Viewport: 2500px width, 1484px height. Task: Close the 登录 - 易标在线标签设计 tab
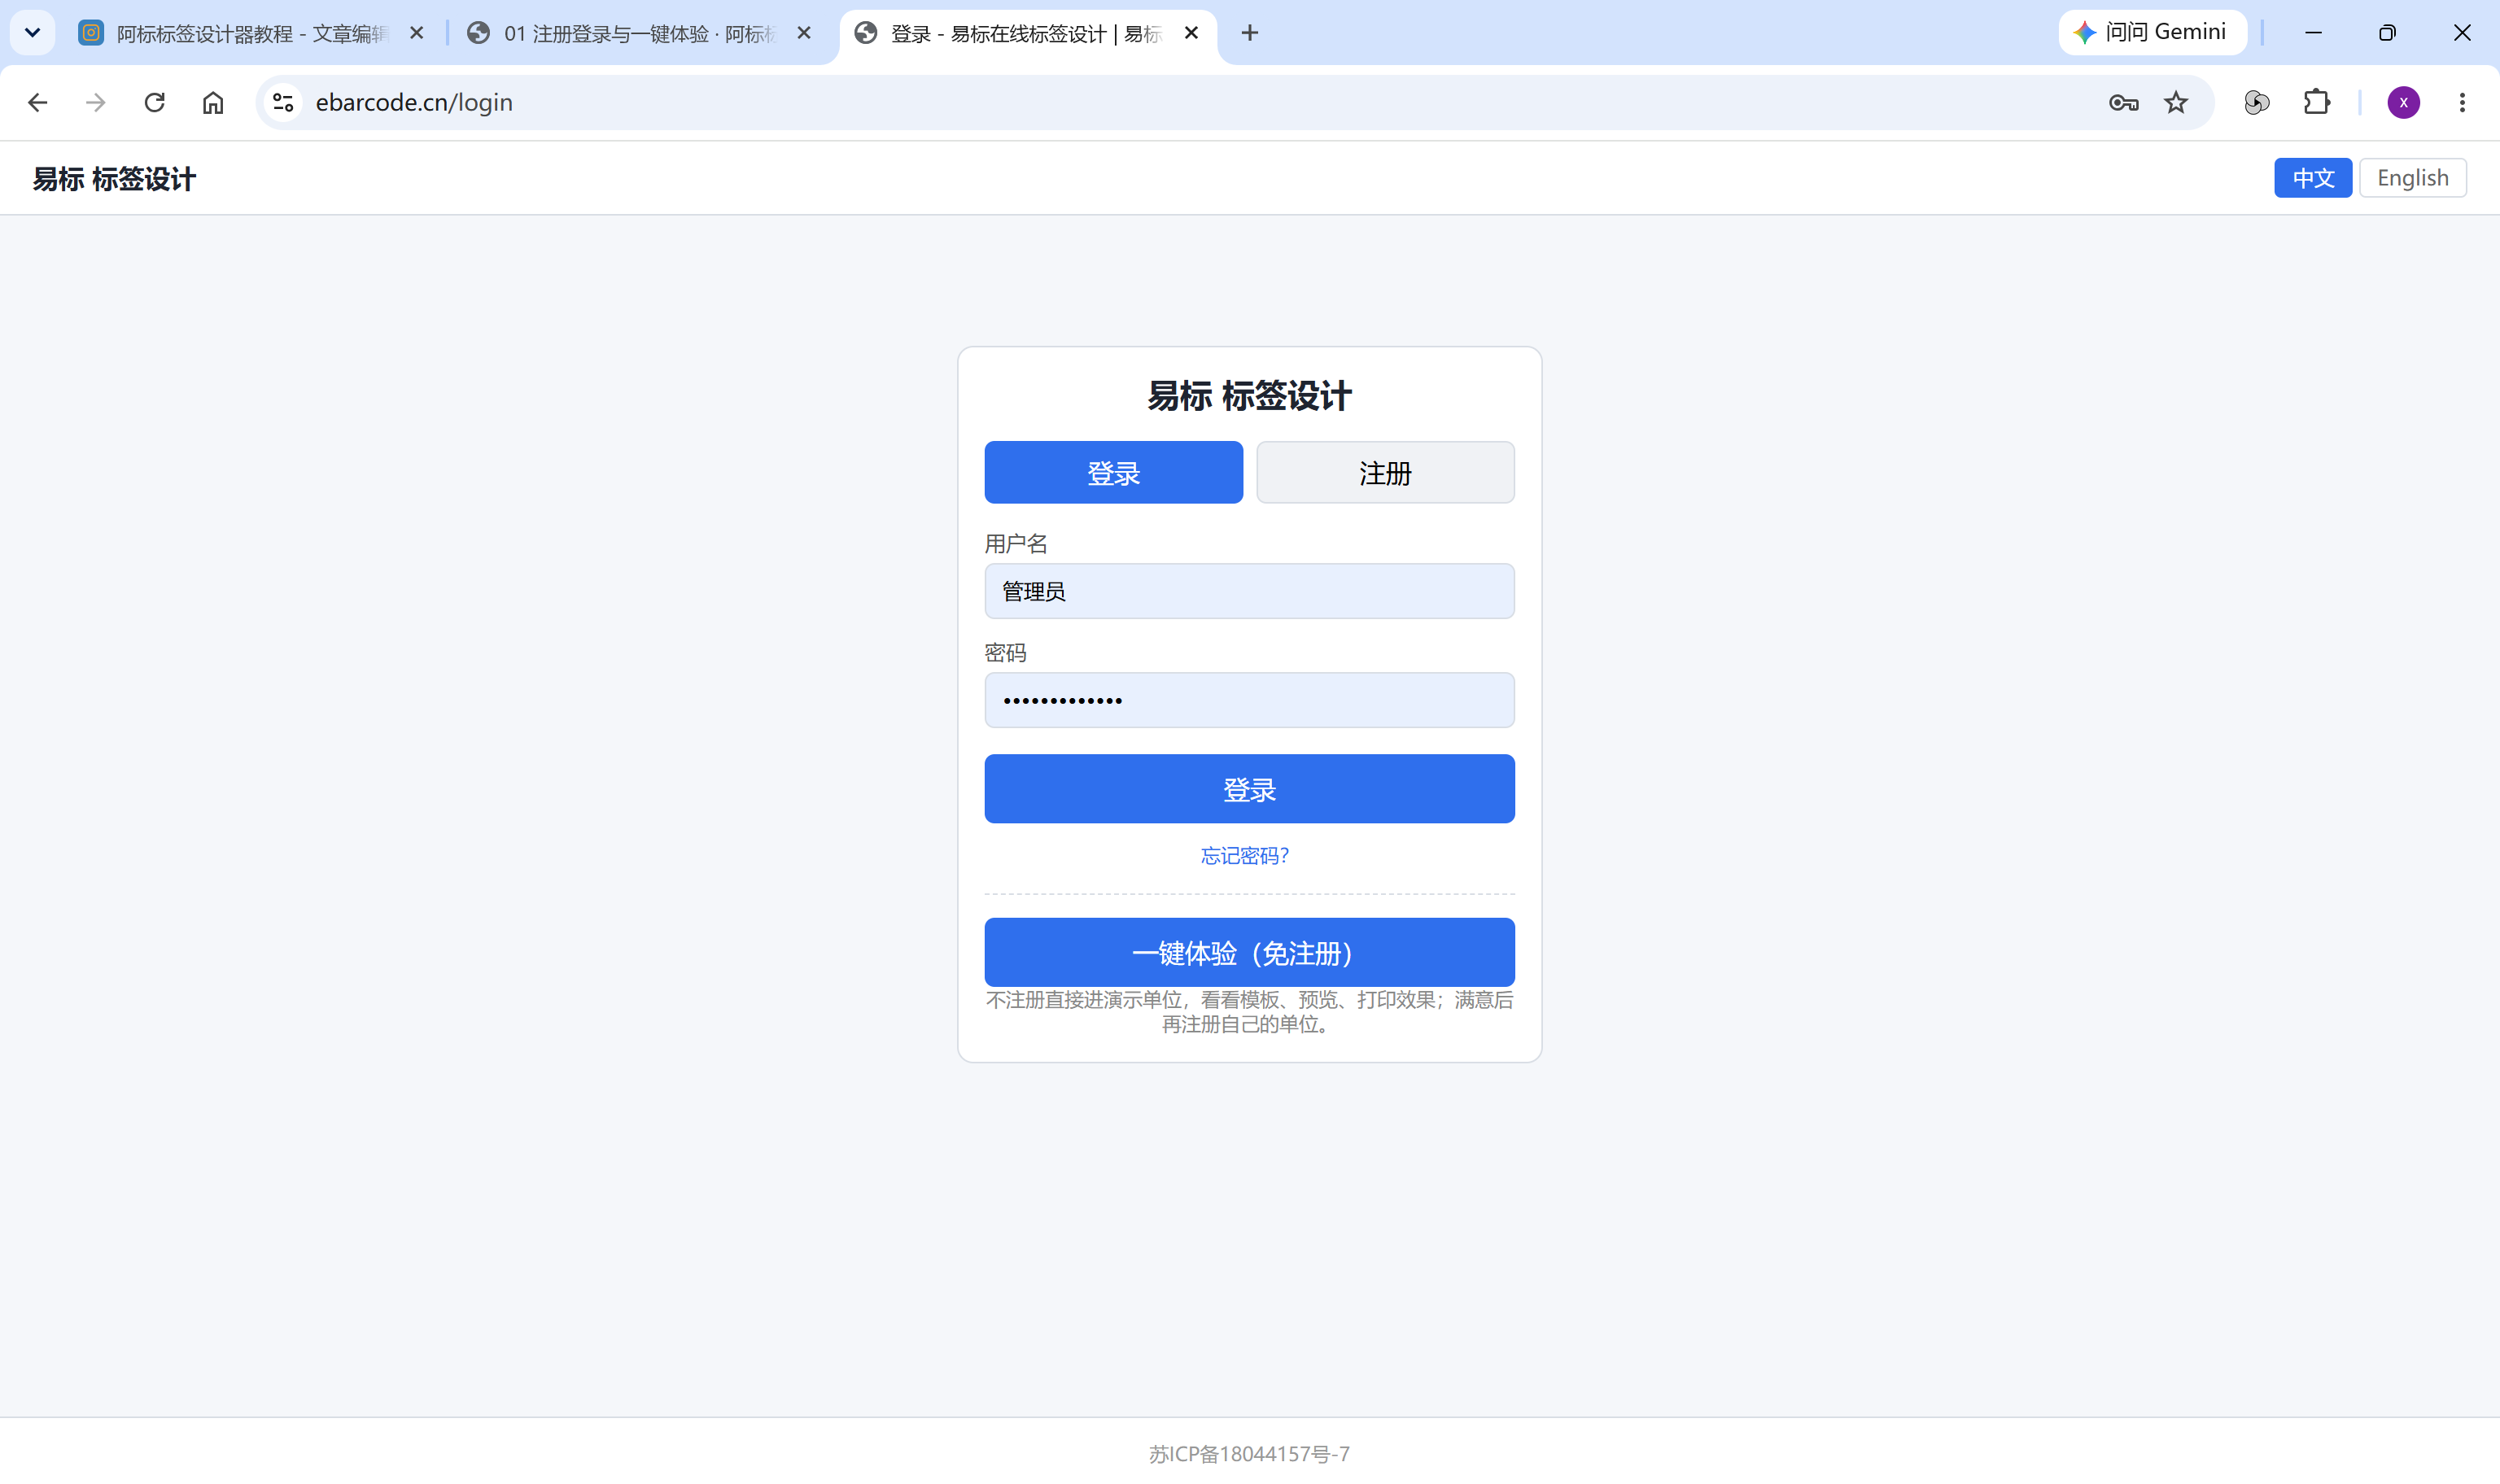1191,33
